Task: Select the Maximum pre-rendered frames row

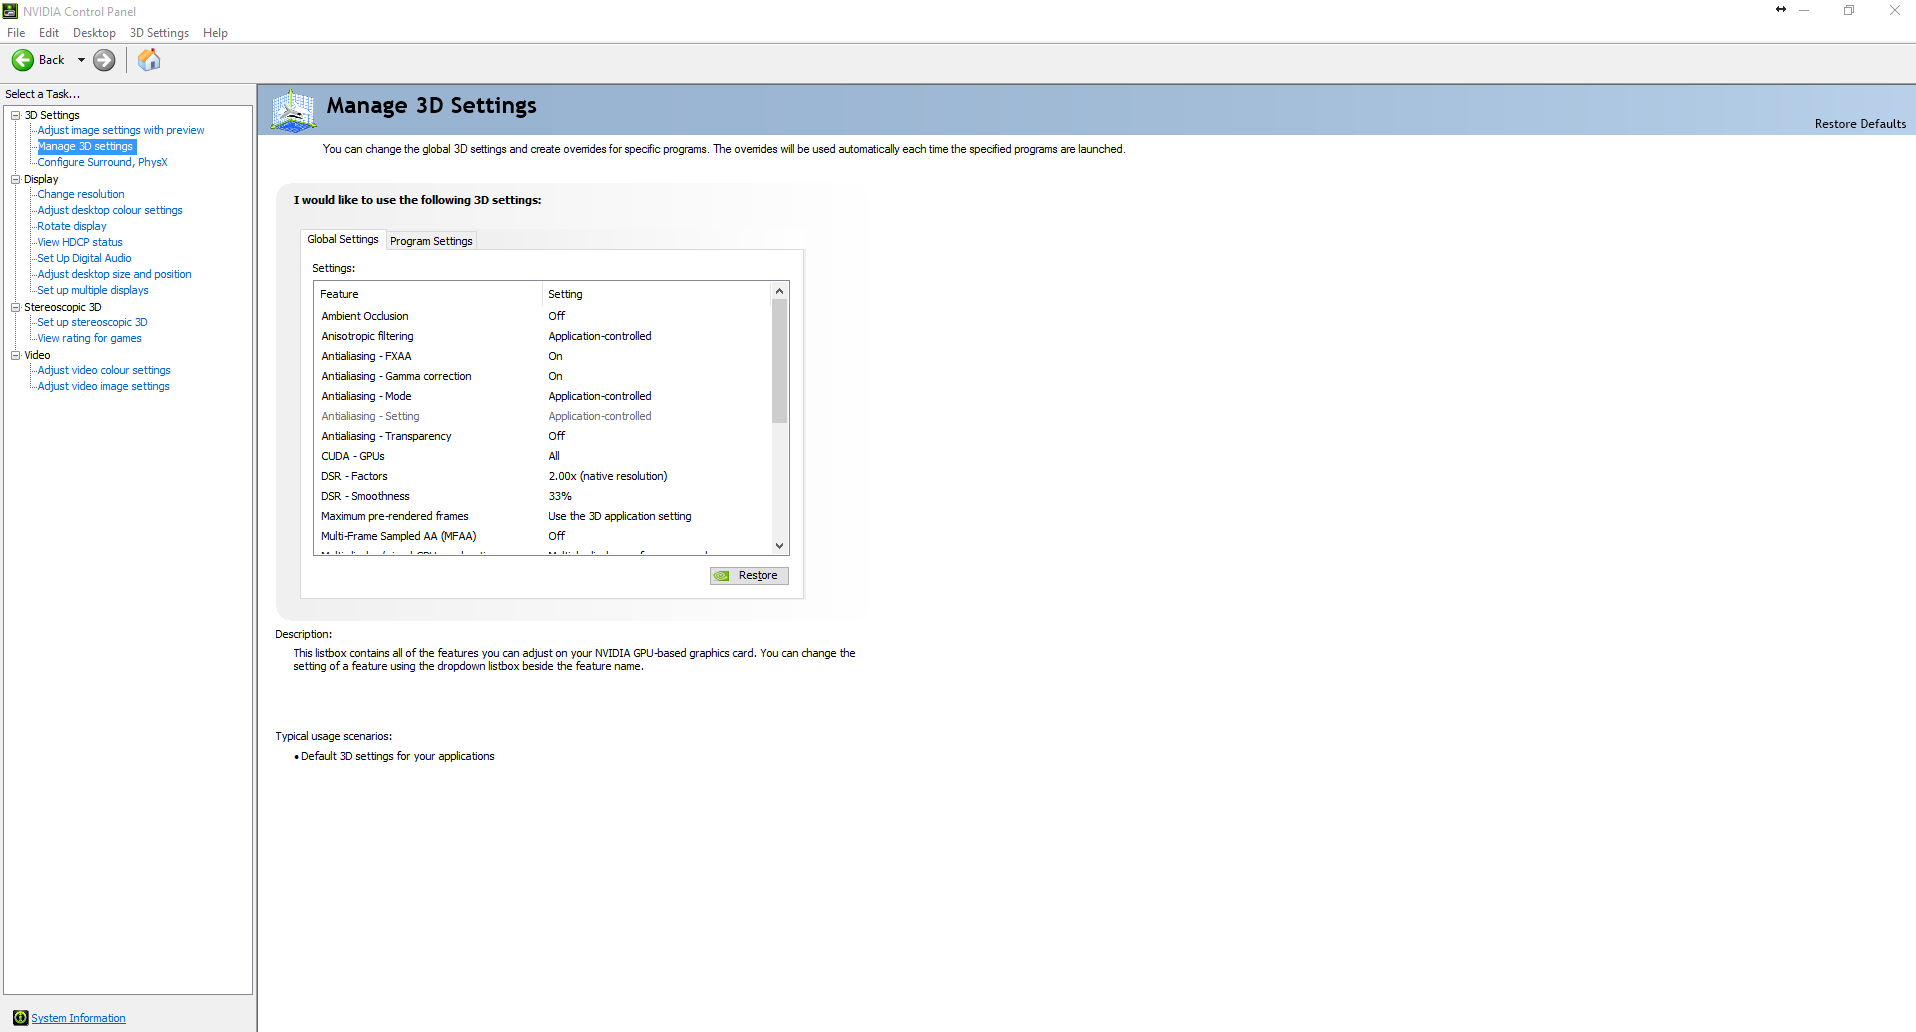Action: [543, 516]
